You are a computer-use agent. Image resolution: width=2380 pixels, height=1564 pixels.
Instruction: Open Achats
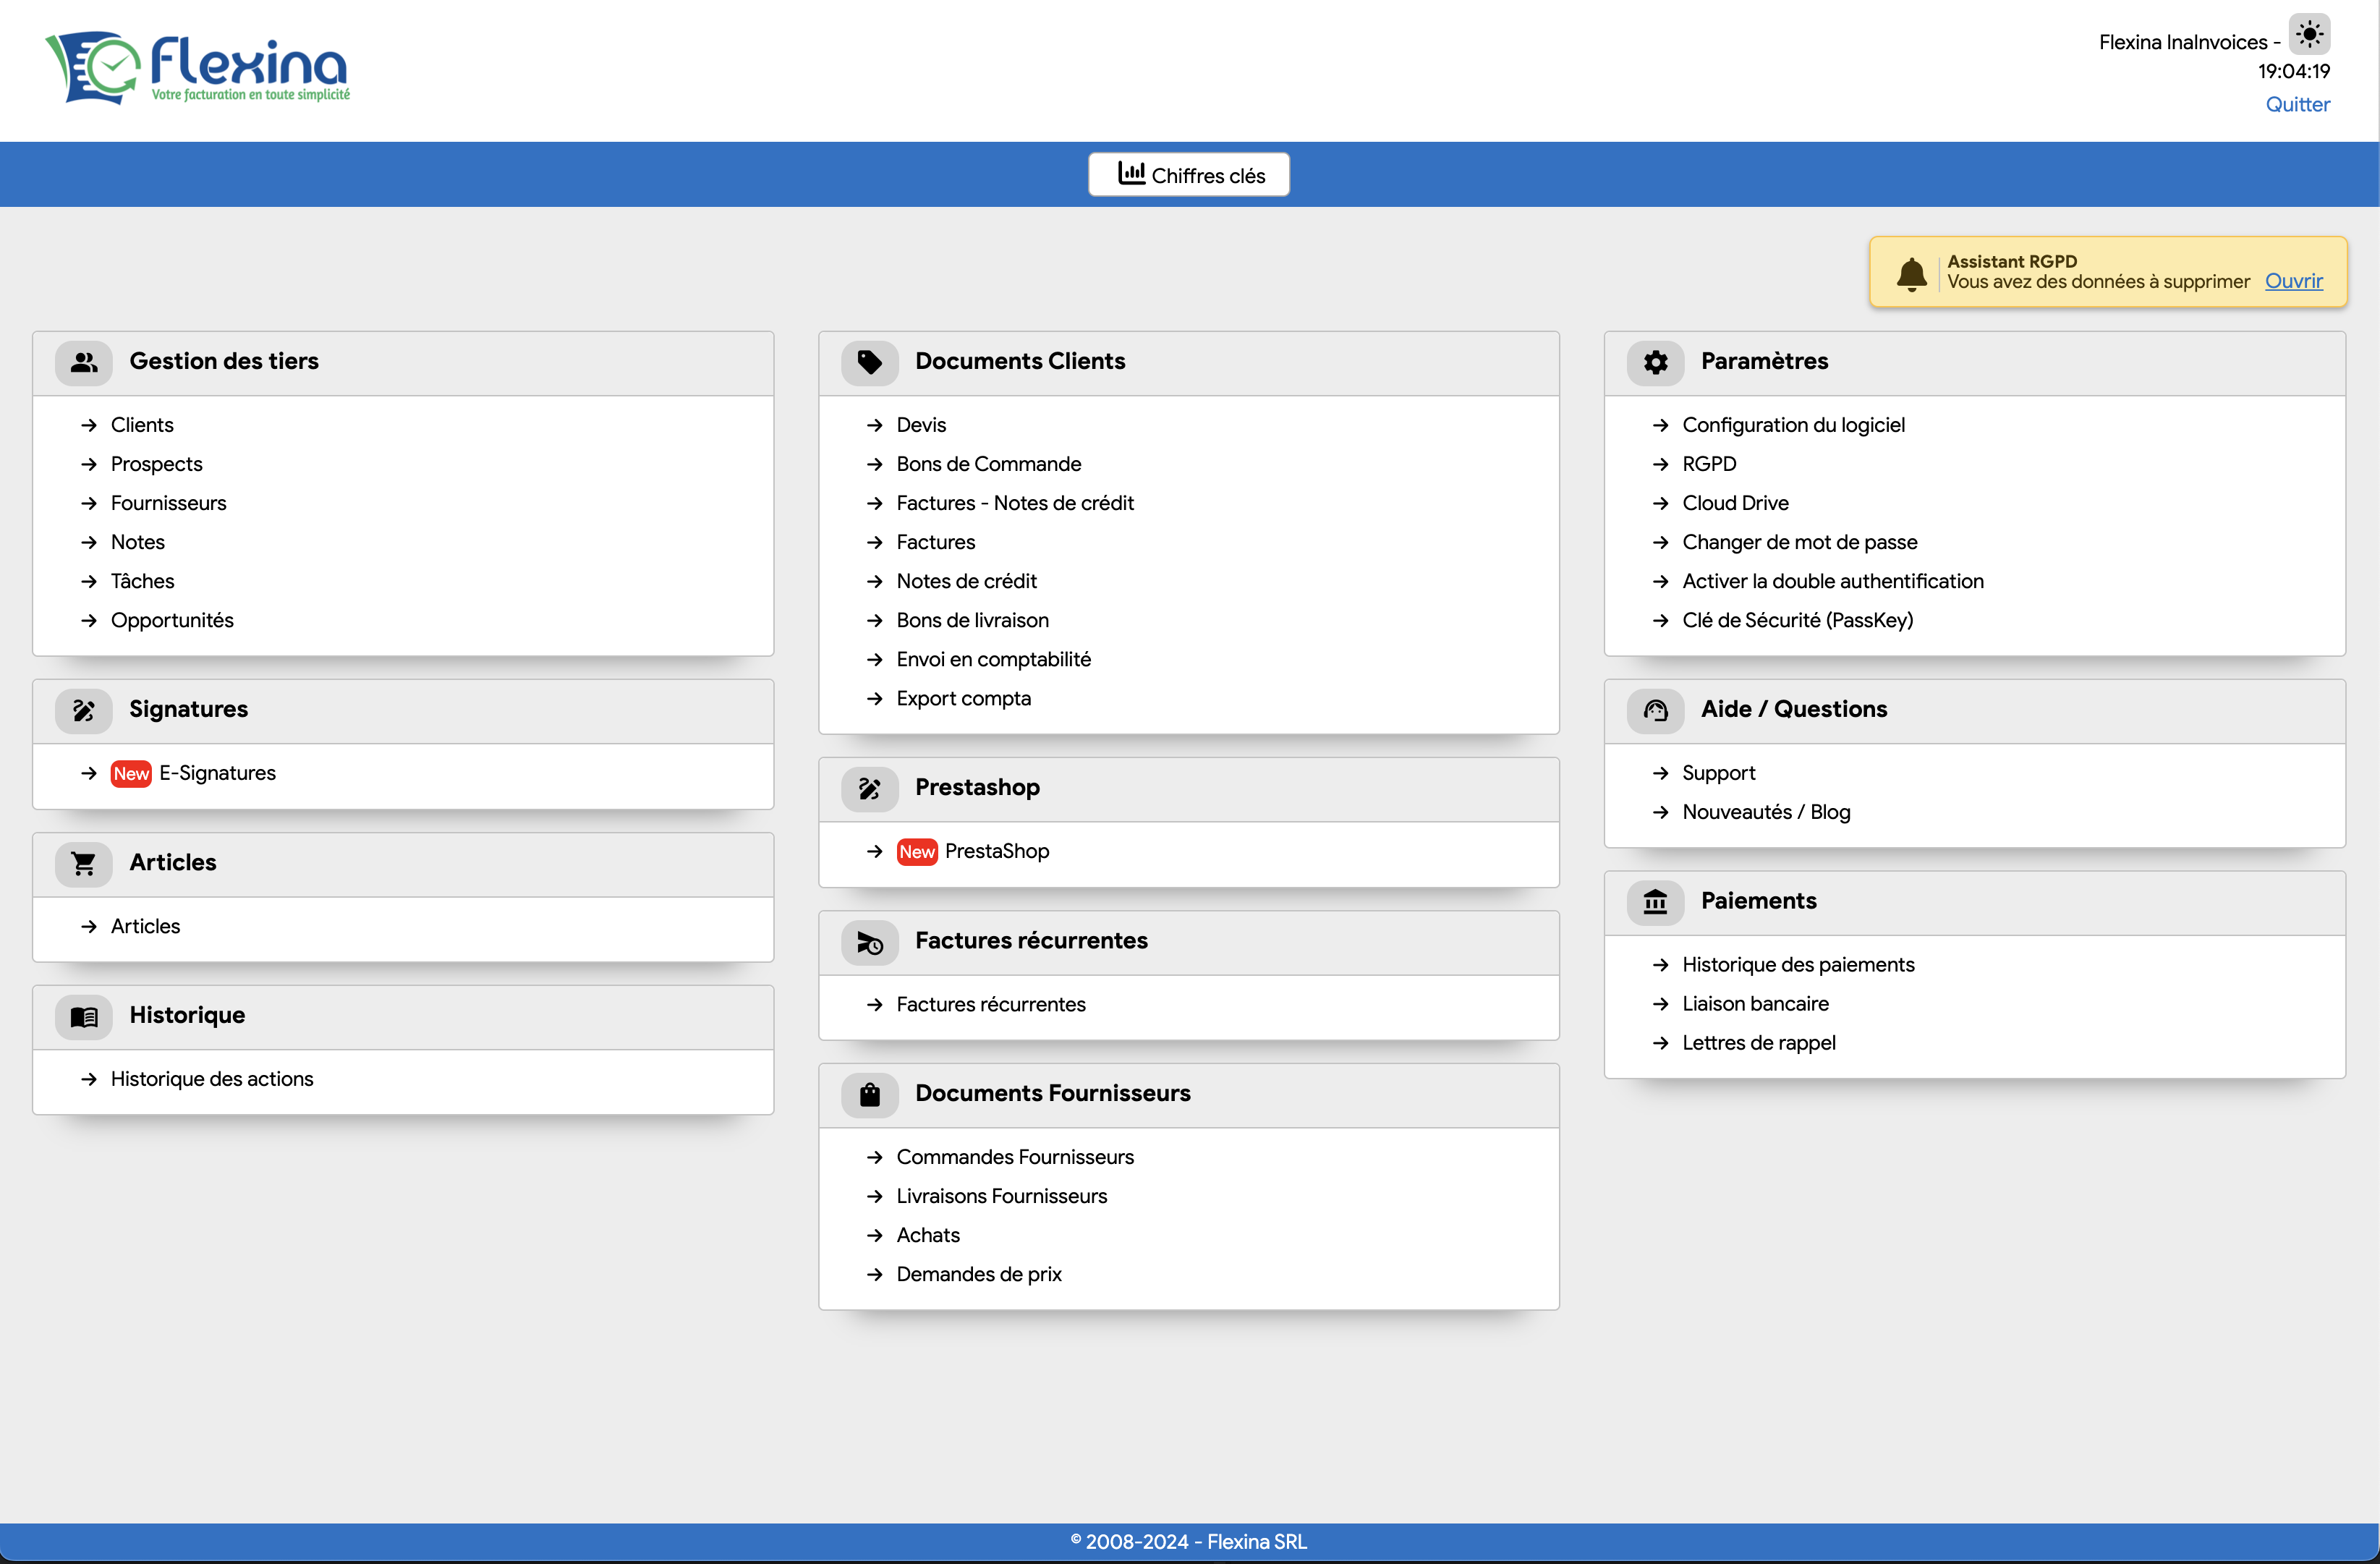point(928,1235)
